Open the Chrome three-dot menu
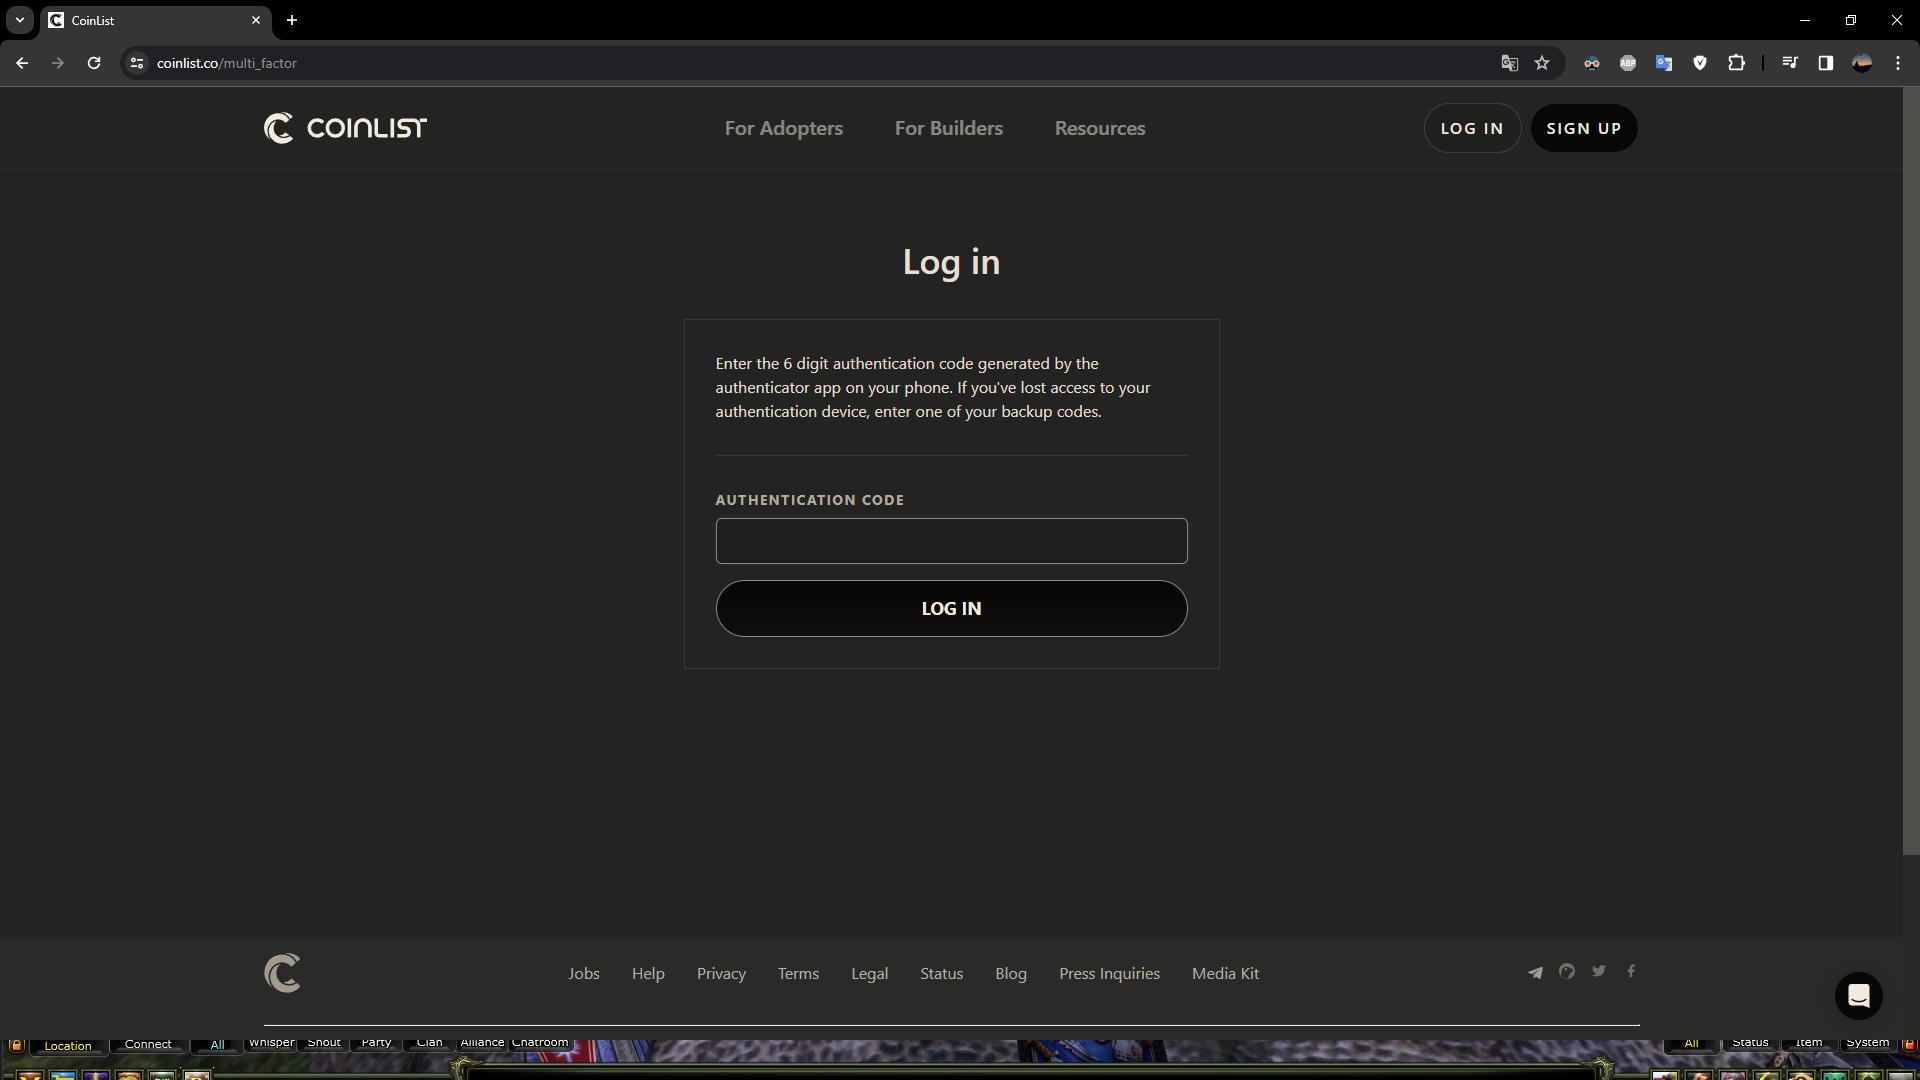Screen dimensions: 1920x1080 click(x=1897, y=62)
